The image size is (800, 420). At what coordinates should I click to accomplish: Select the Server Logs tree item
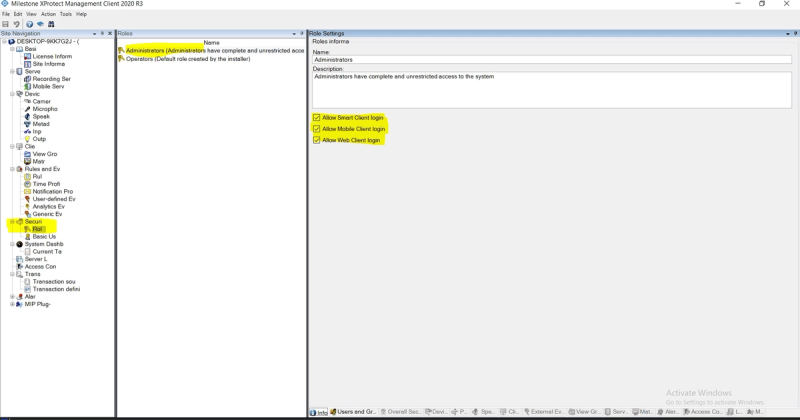(36, 259)
